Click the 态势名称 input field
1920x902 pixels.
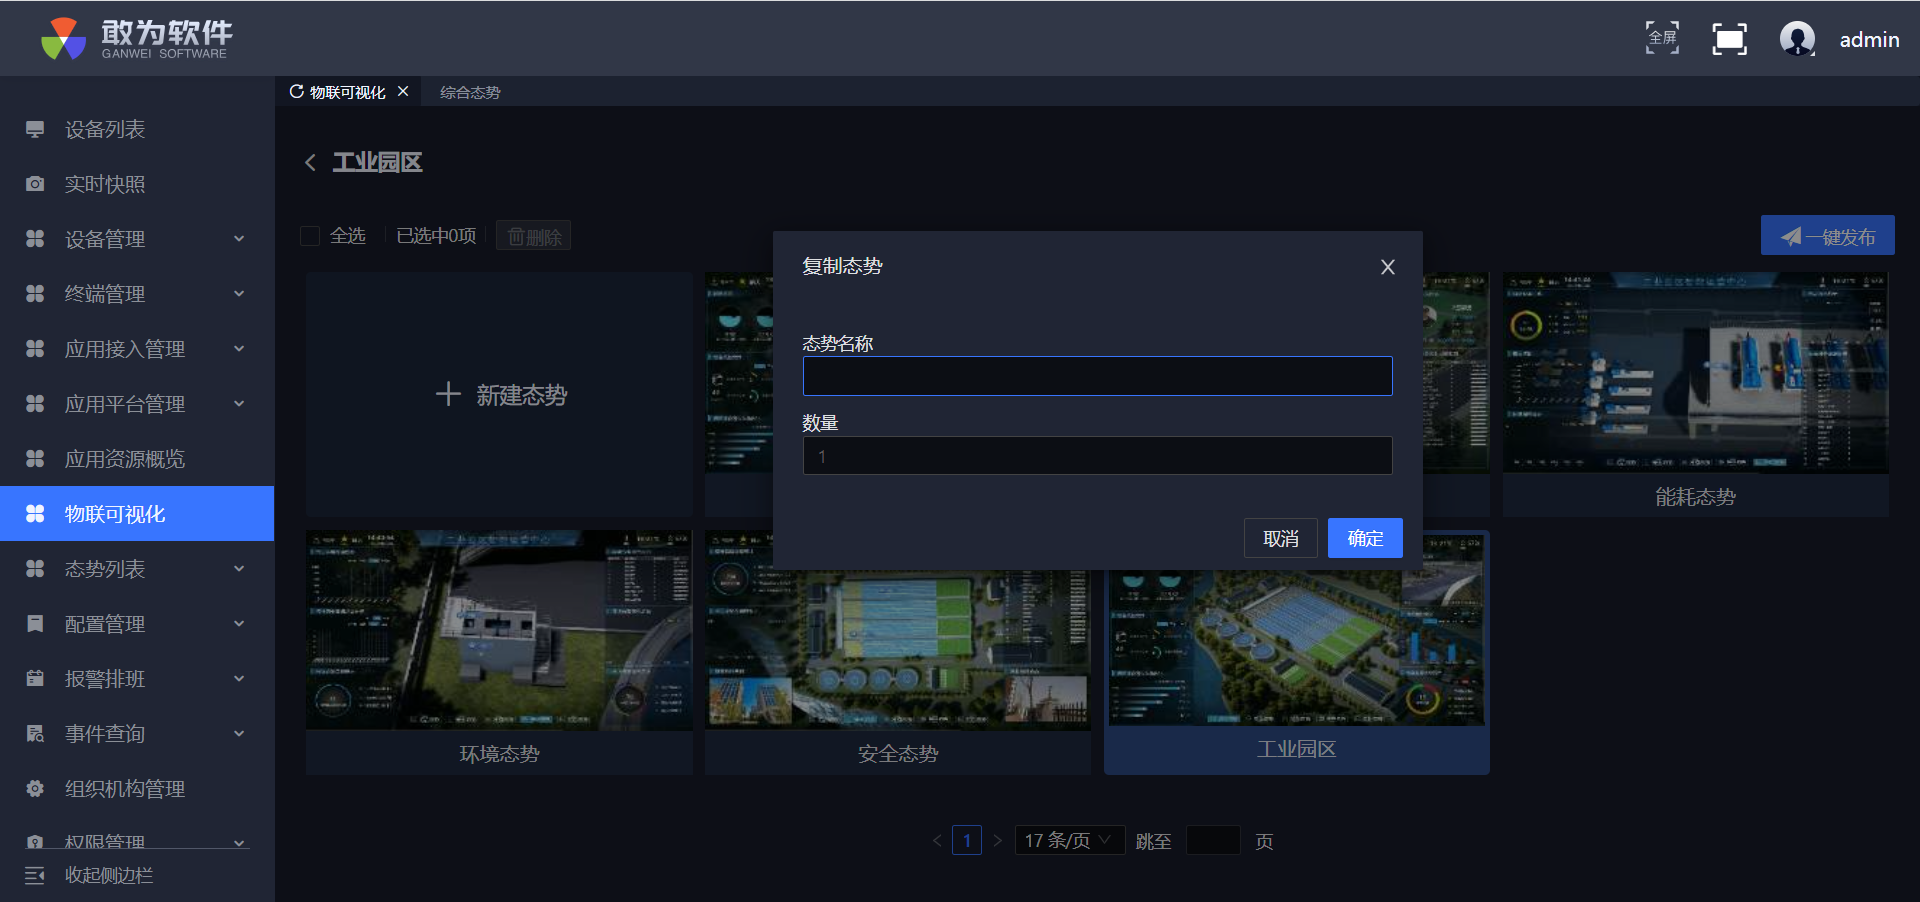point(1097,376)
